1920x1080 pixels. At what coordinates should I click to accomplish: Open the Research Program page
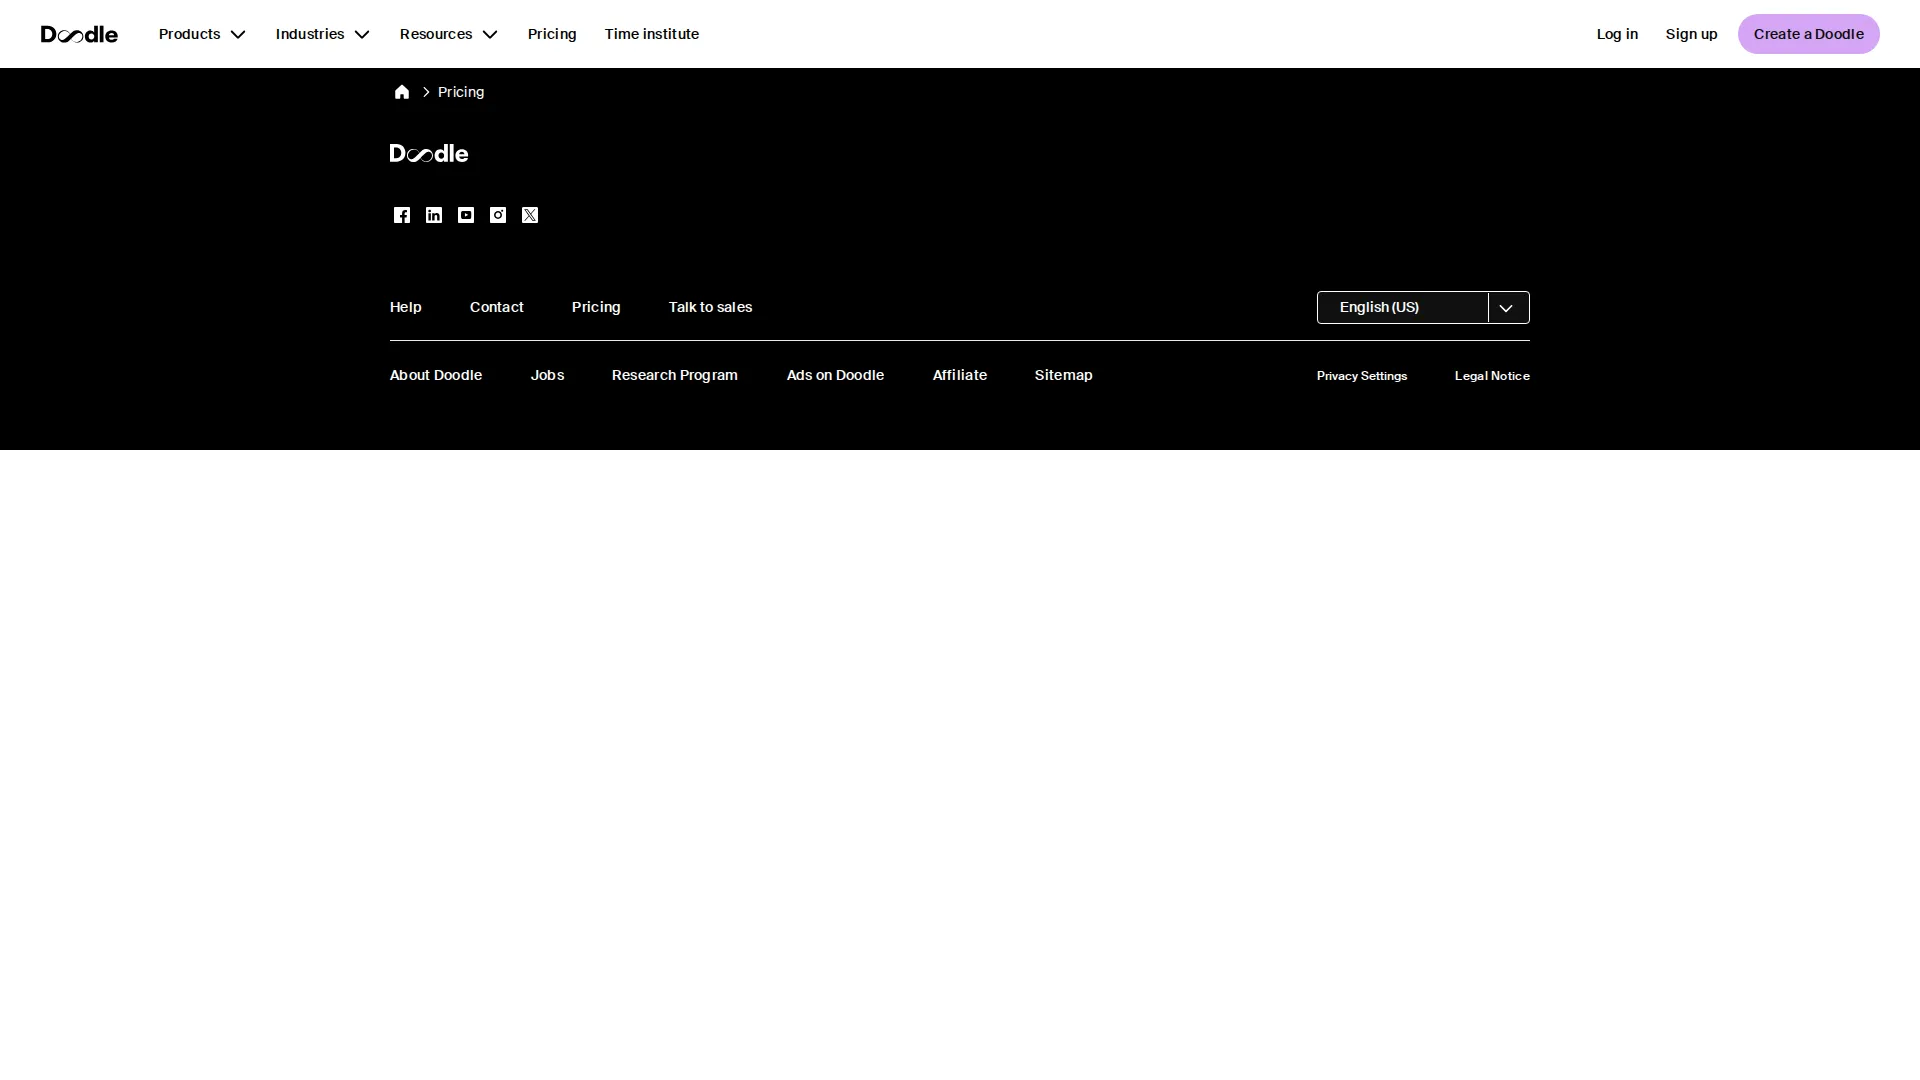pyautogui.click(x=674, y=375)
